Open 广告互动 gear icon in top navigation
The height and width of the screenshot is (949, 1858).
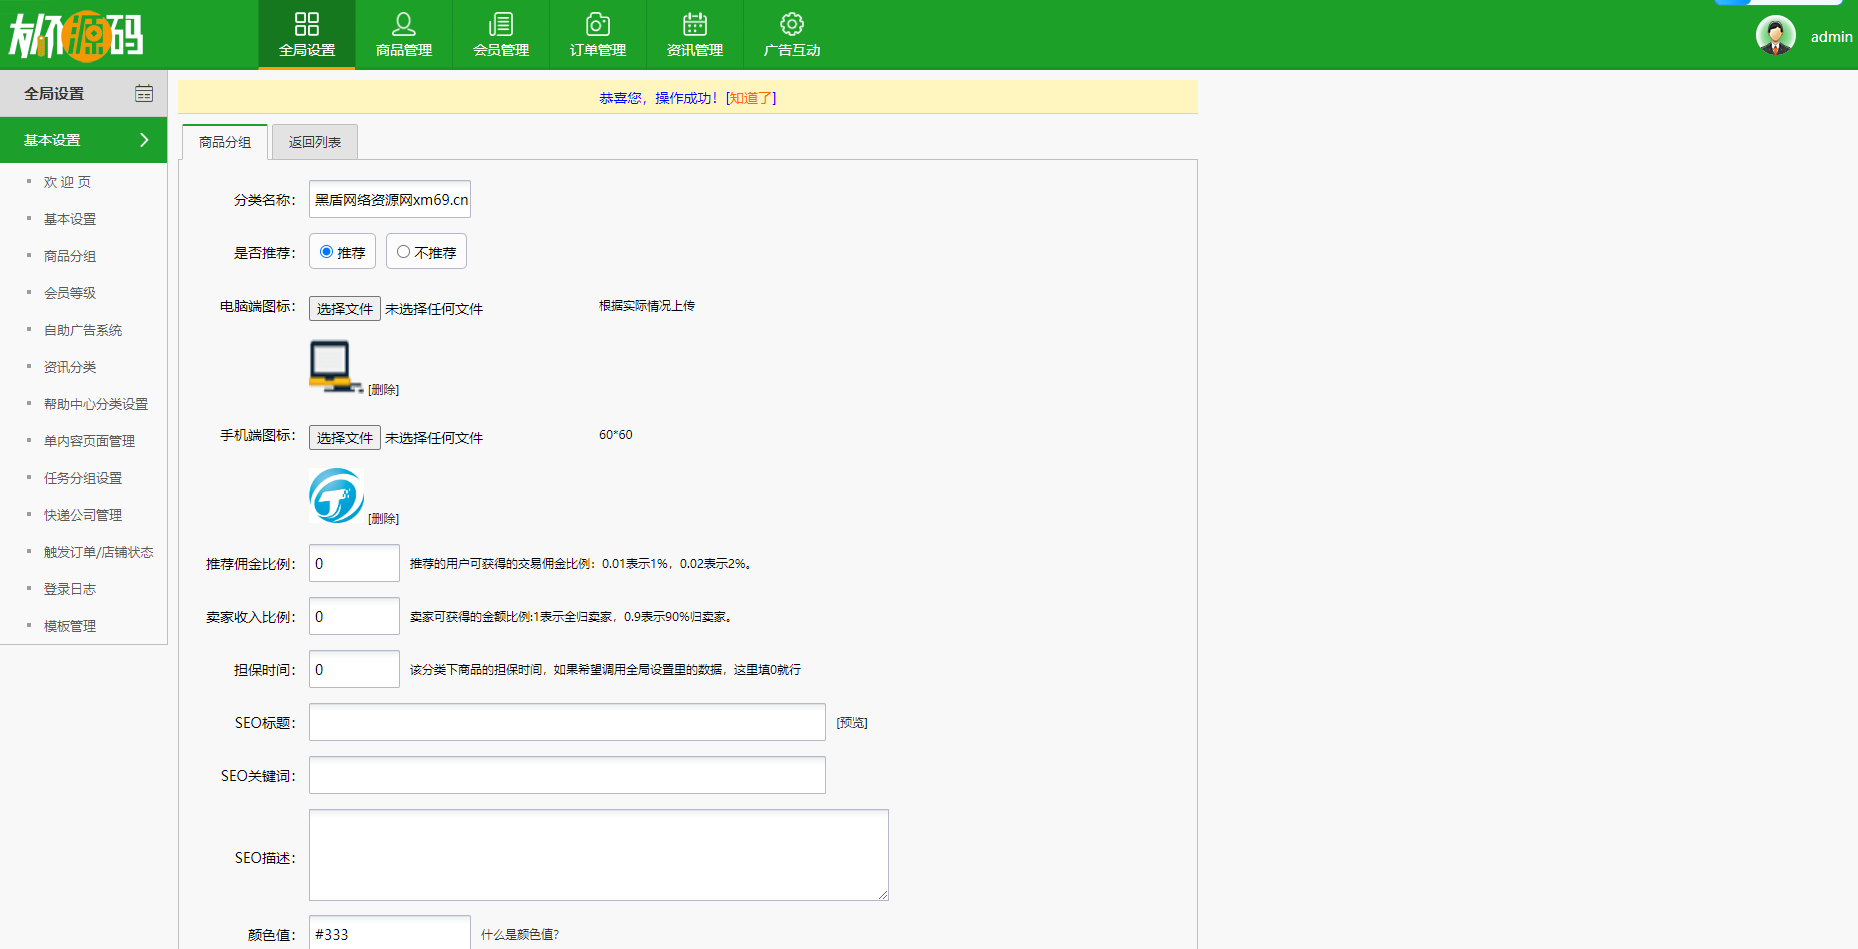tap(791, 24)
